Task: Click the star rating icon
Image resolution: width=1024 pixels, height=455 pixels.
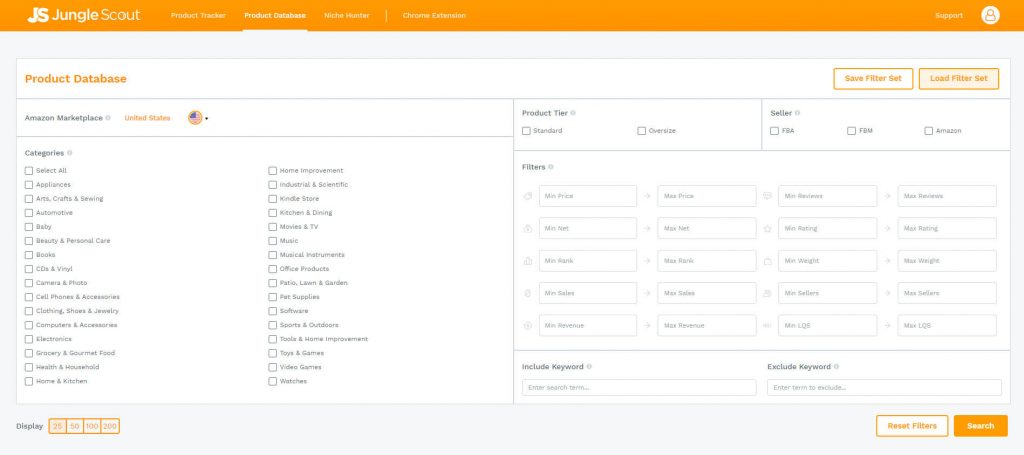Action: (767, 228)
